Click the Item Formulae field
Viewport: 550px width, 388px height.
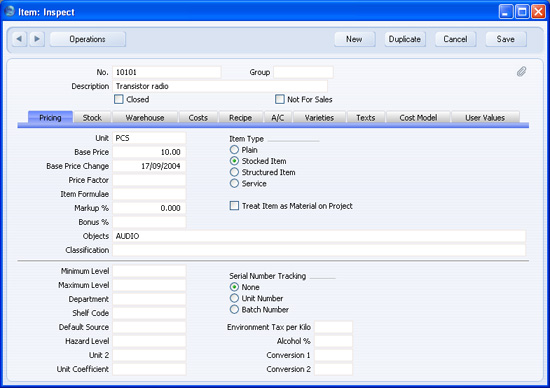point(149,194)
